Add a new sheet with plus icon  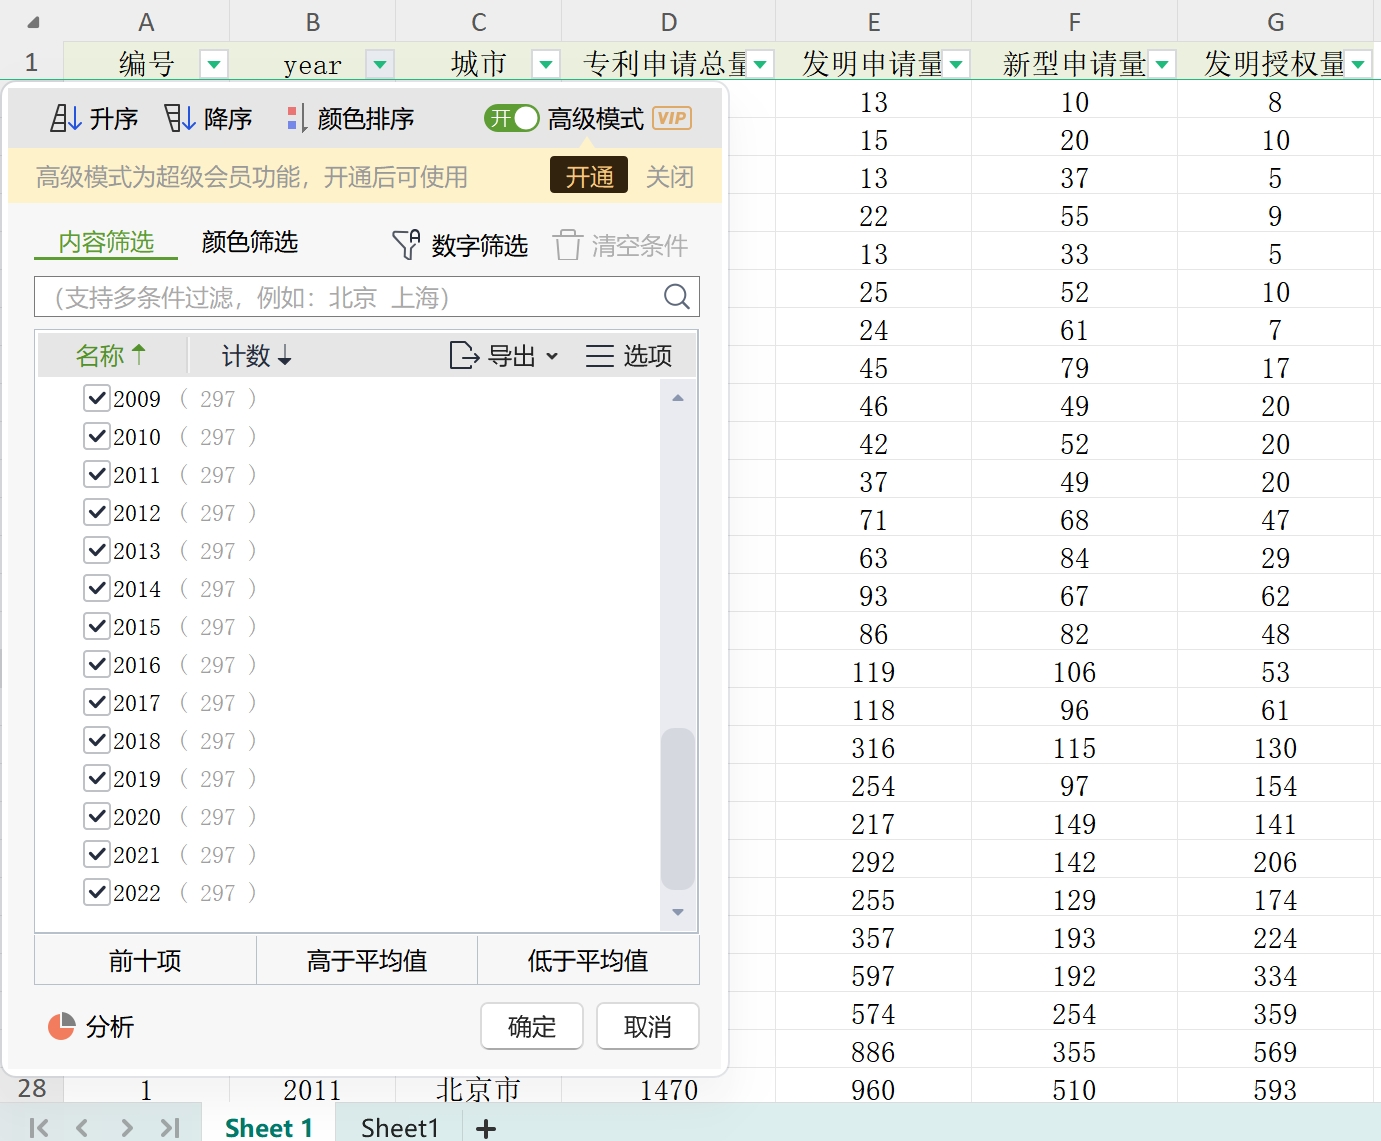[x=486, y=1128]
